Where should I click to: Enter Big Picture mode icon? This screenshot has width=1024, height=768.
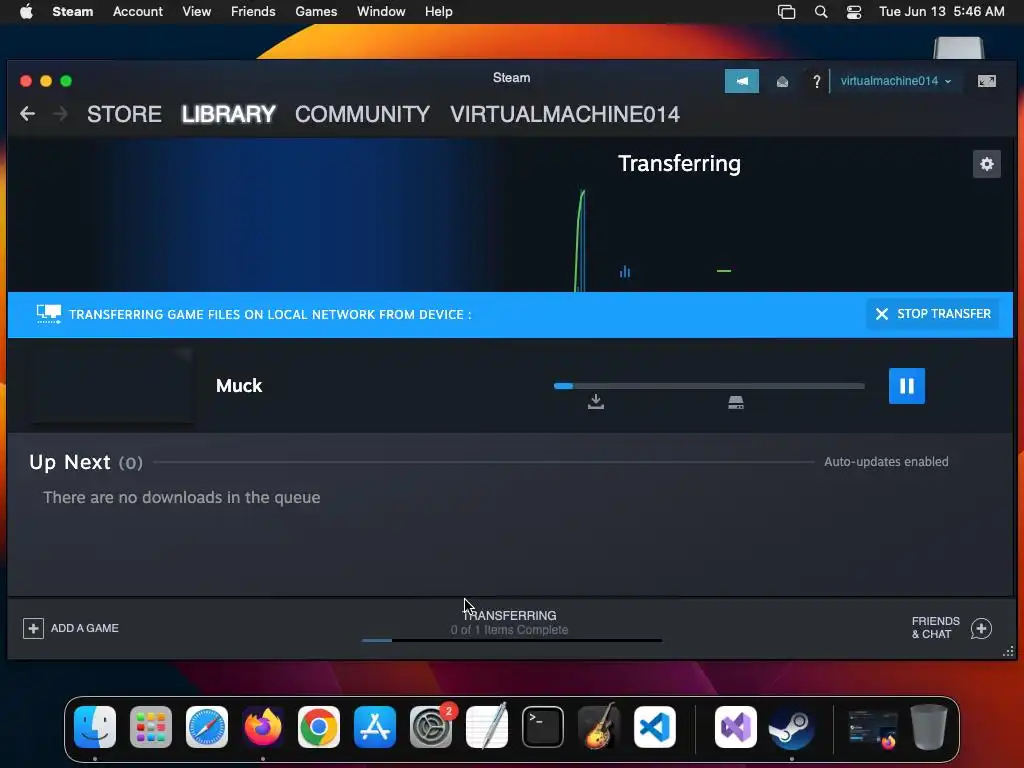(x=987, y=81)
